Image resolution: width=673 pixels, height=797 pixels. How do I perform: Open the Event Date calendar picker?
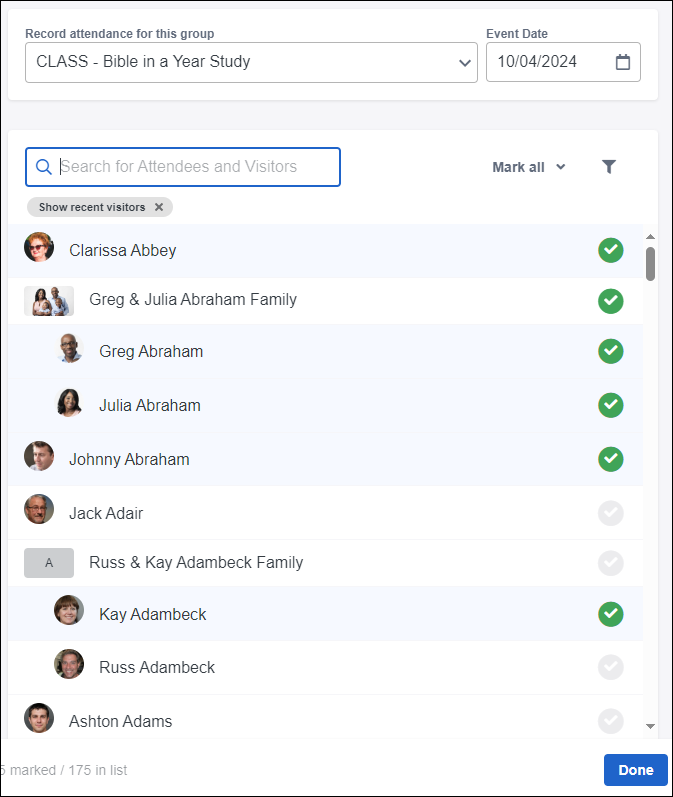[x=623, y=62]
